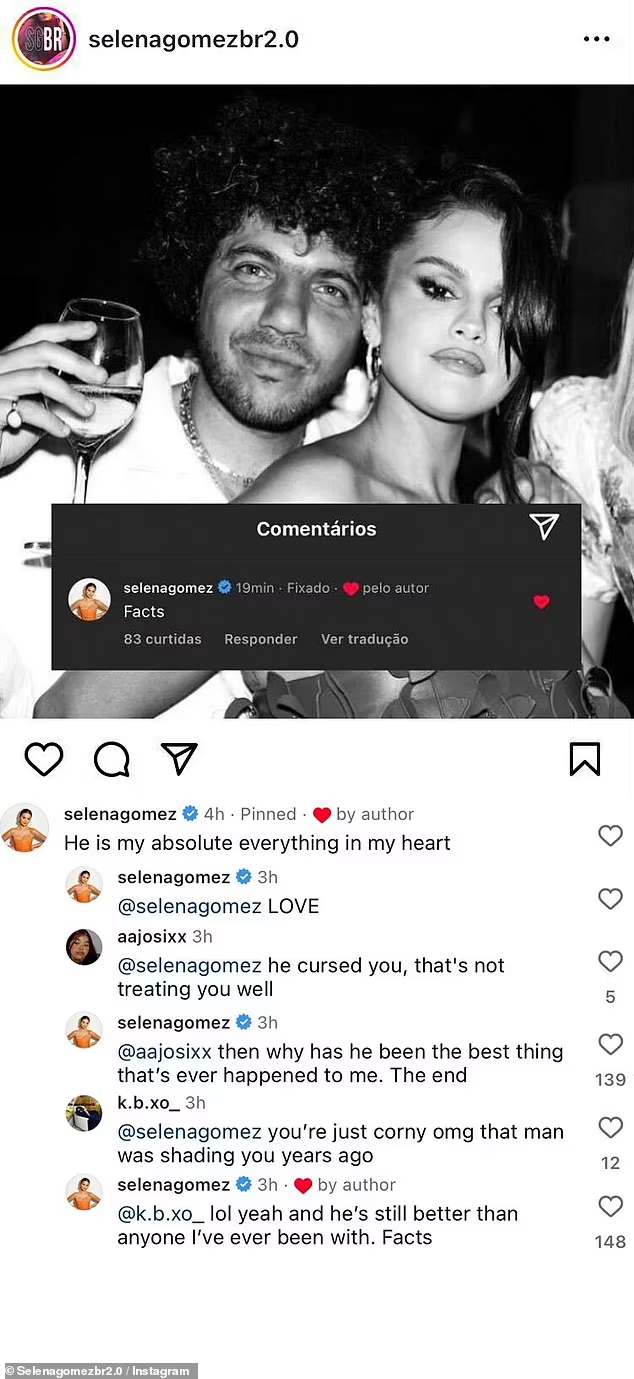This screenshot has height=1379, width=634.
Task: Like the post with the heart icon
Action: [x=44, y=759]
